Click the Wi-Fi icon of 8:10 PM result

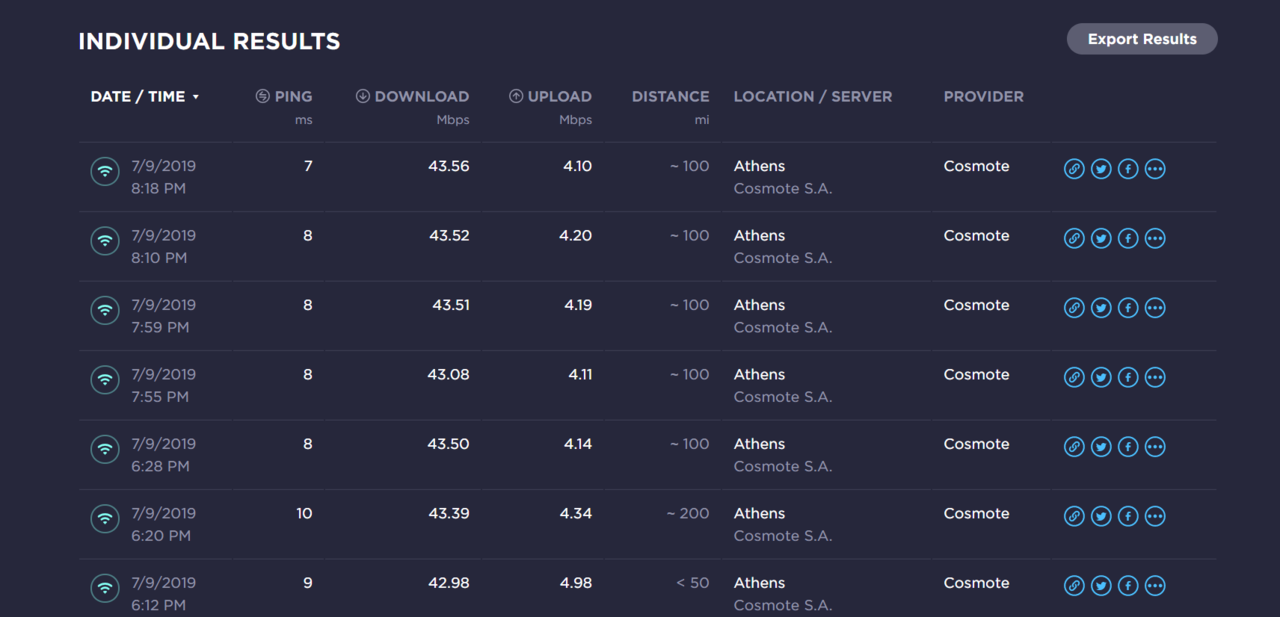[x=105, y=240]
